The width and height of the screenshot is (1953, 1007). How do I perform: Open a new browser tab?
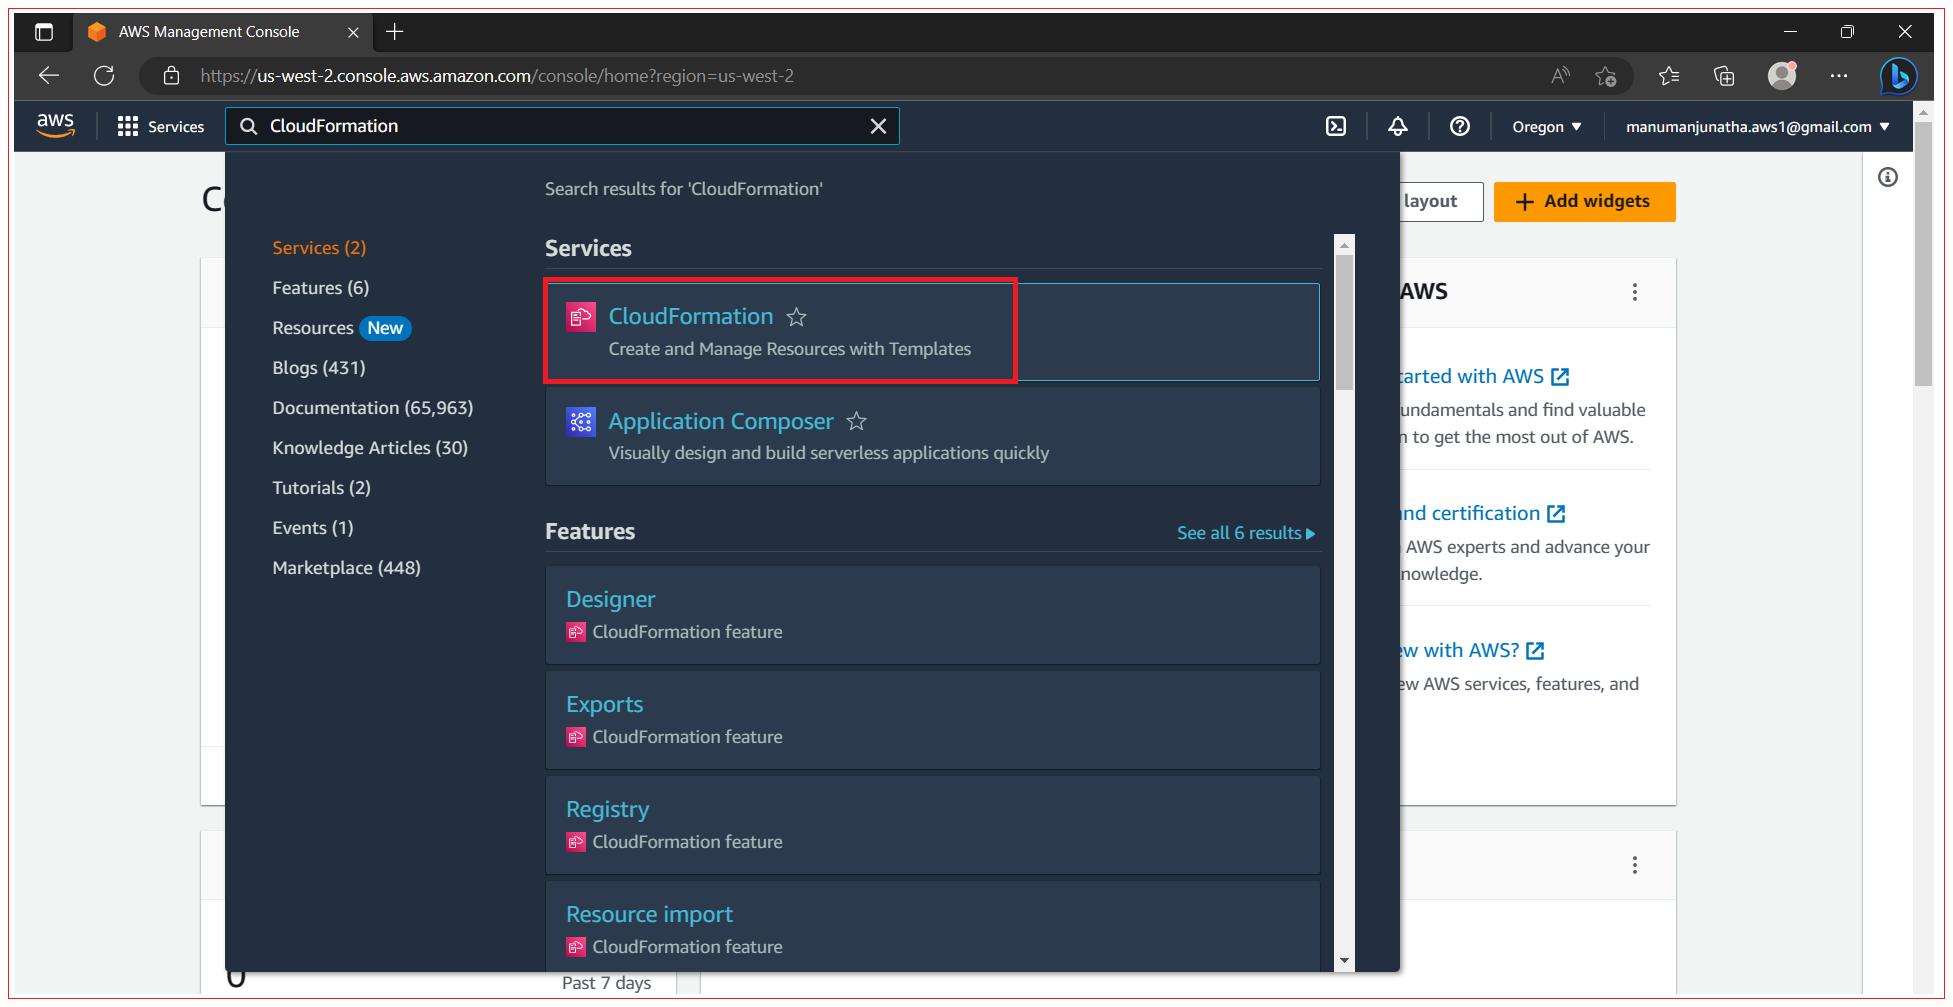[395, 32]
